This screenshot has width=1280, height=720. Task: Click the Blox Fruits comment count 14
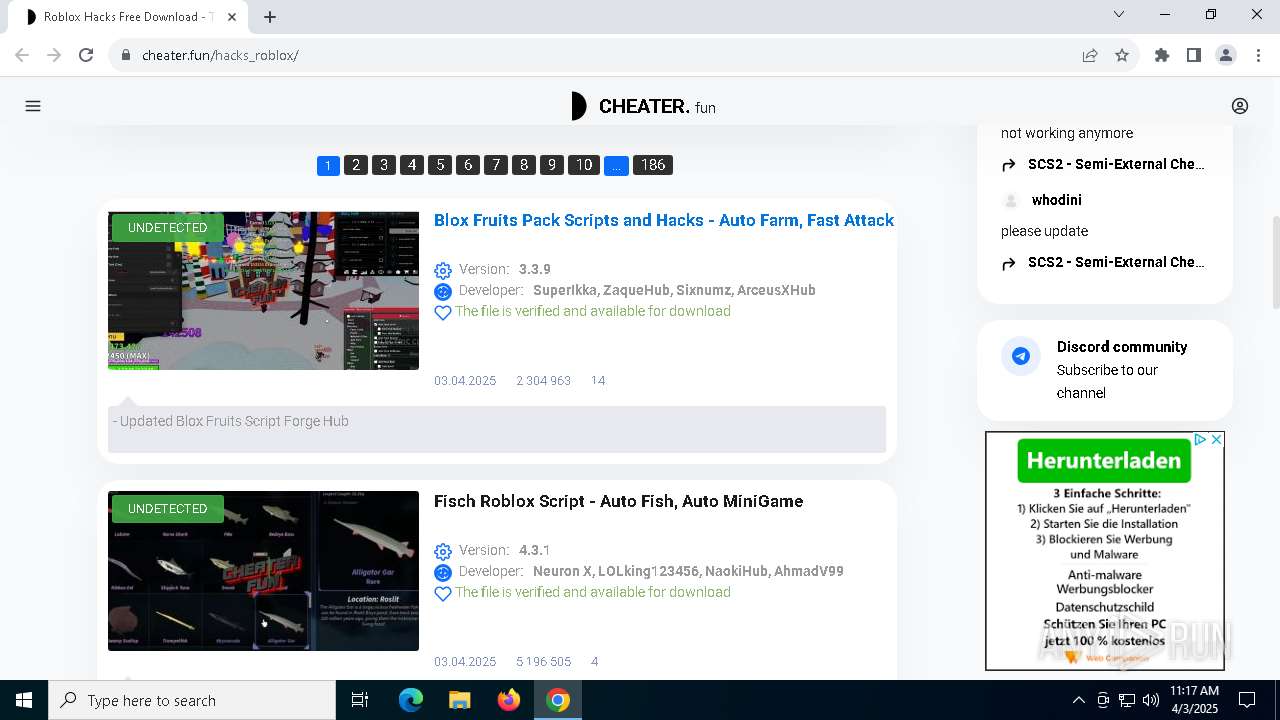click(x=598, y=381)
